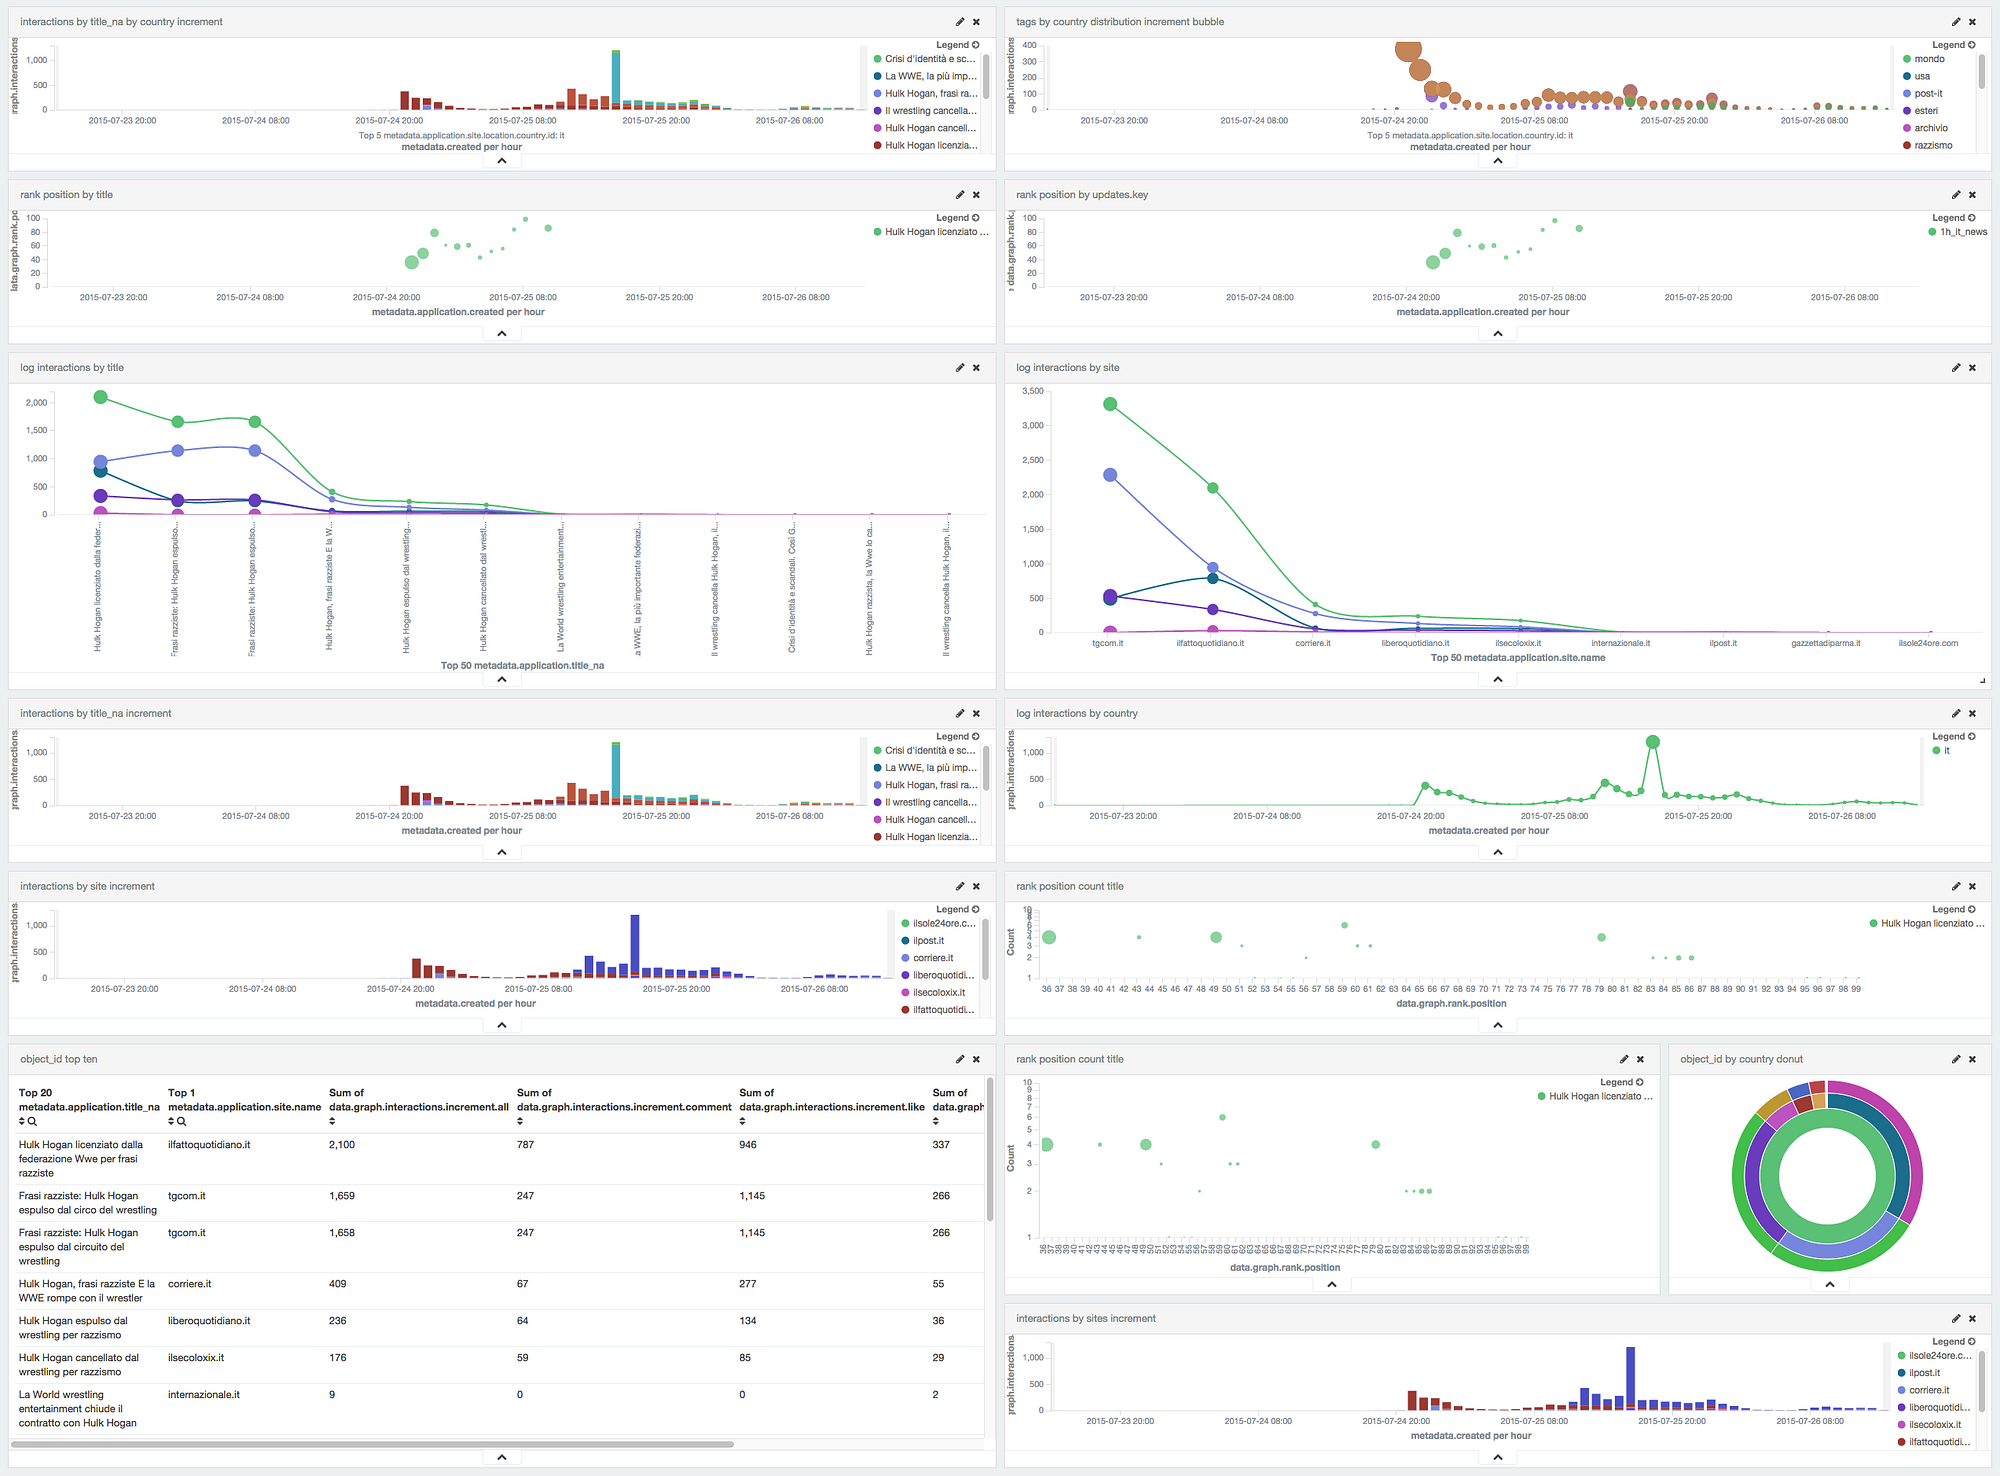Edit the 'interactions by title_na by country increment' panel

tap(960, 22)
